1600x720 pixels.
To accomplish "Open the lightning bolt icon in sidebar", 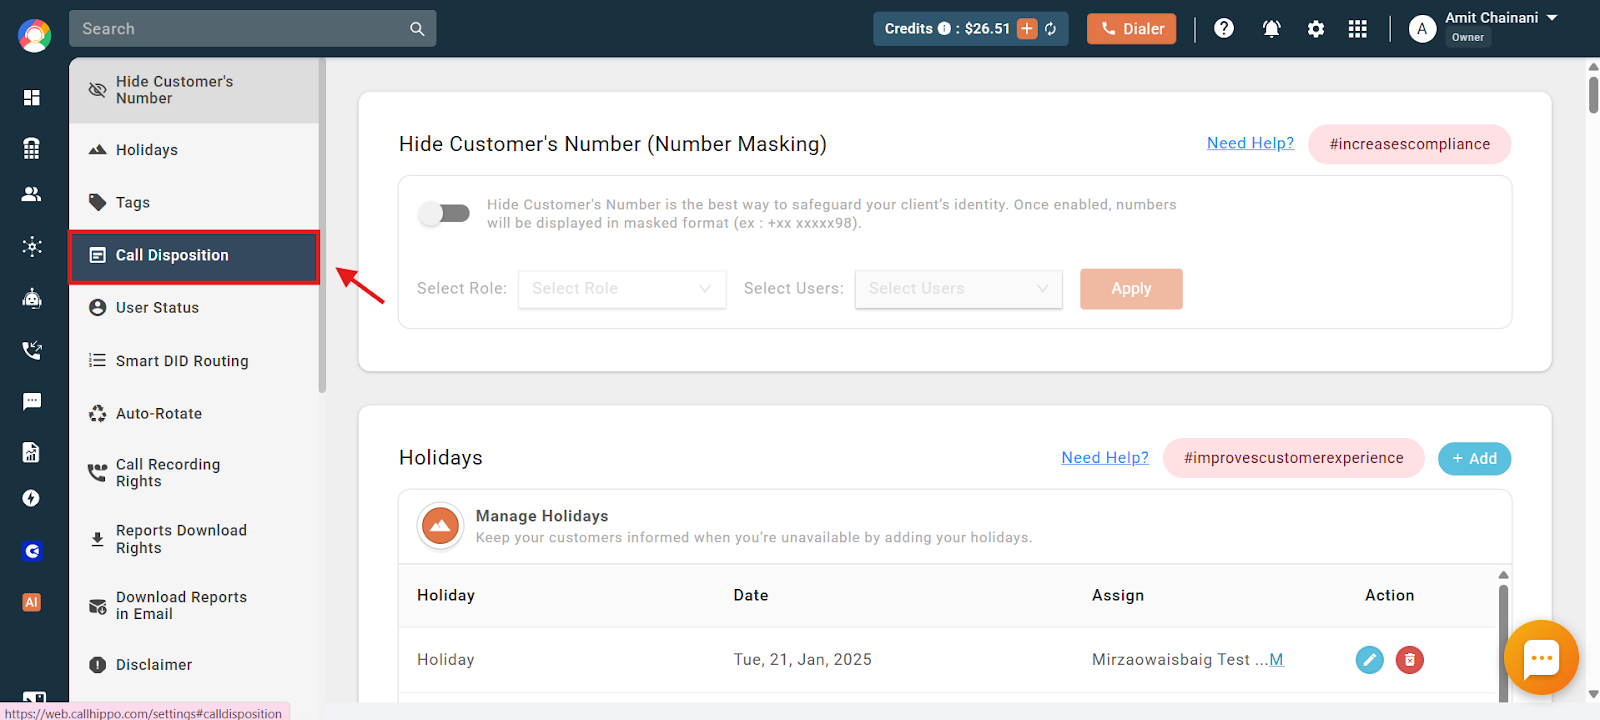I will click(x=32, y=498).
